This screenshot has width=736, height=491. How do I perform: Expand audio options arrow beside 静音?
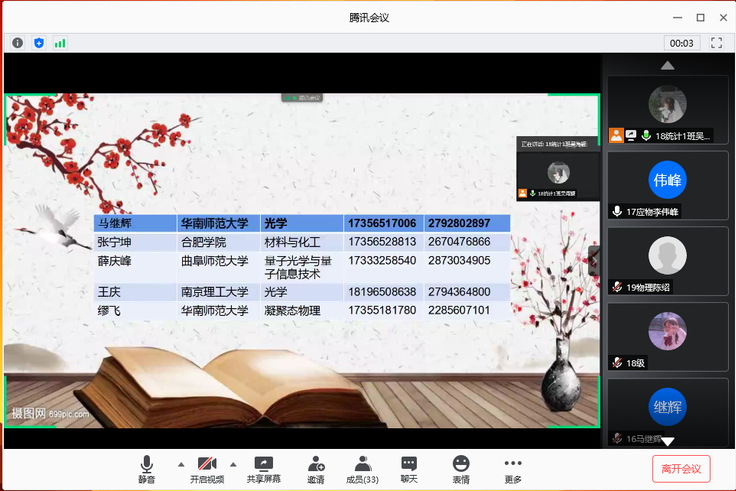click(181, 464)
